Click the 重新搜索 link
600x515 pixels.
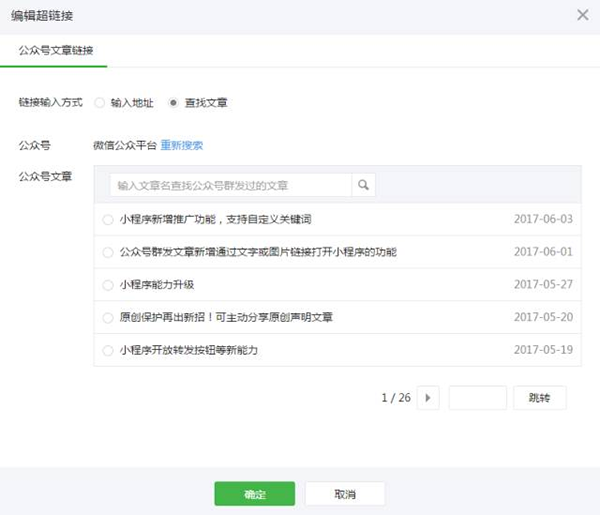(182, 145)
